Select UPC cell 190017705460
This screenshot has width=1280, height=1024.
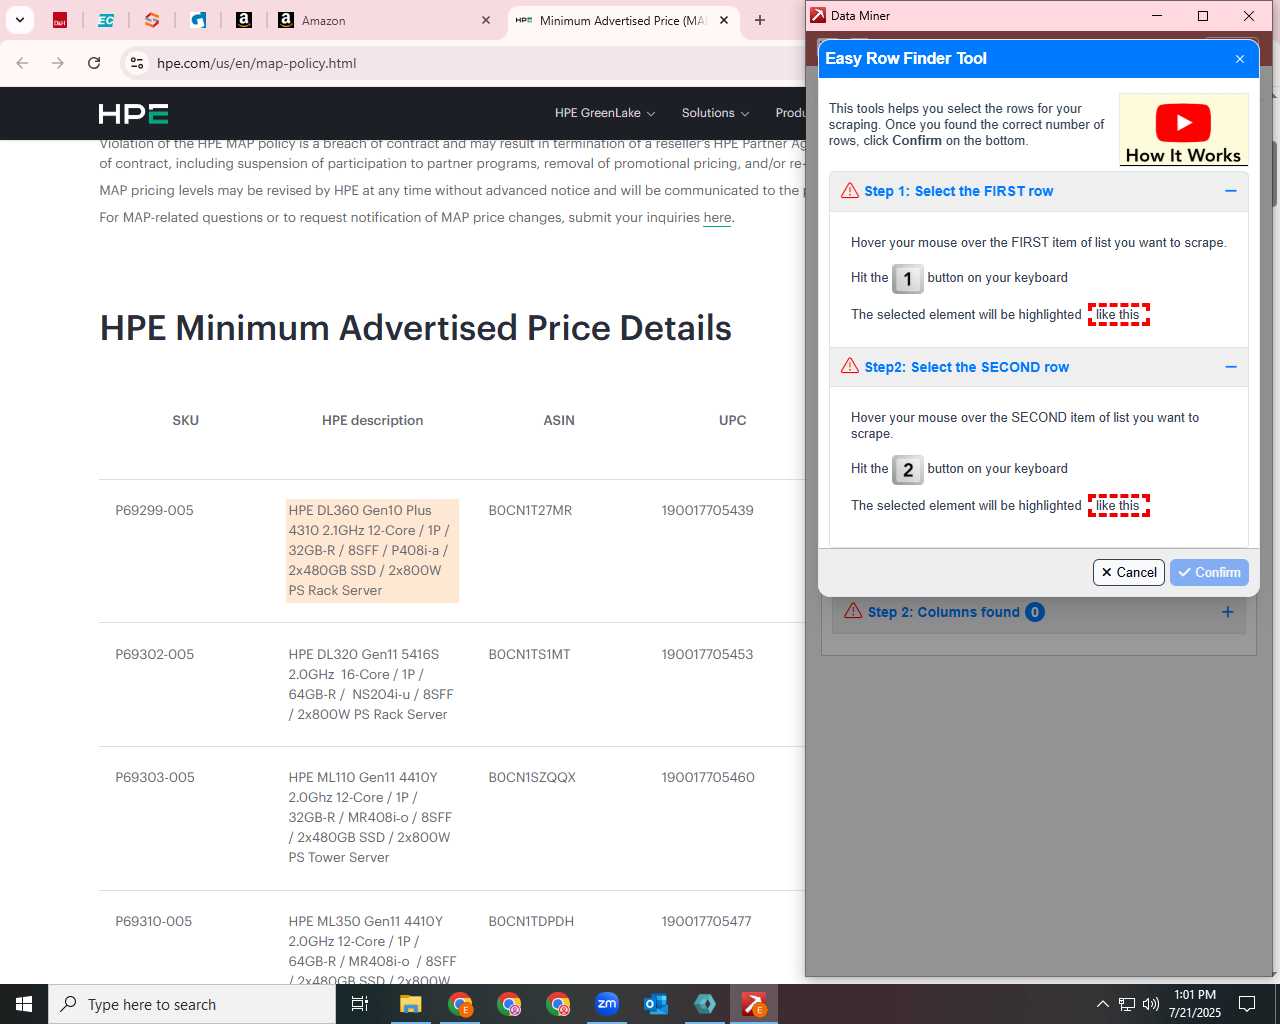click(x=708, y=777)
